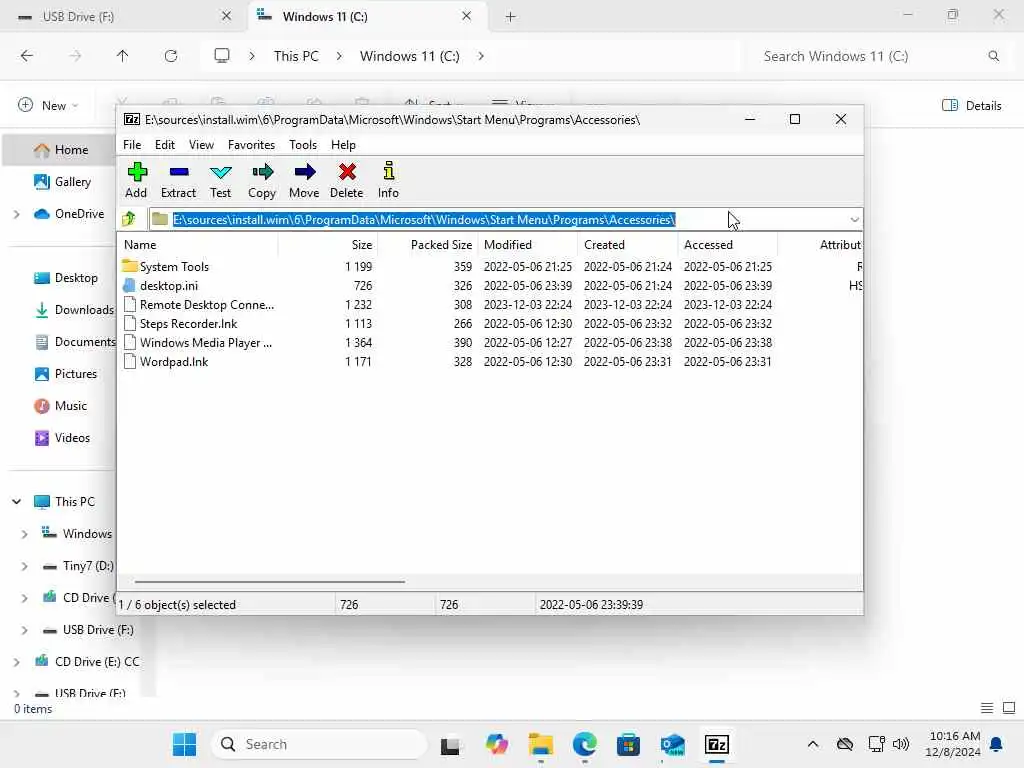Viewport: 1024px width, 768px height.
Task: Click the red Delete toolbar icon
Action: 347,180
